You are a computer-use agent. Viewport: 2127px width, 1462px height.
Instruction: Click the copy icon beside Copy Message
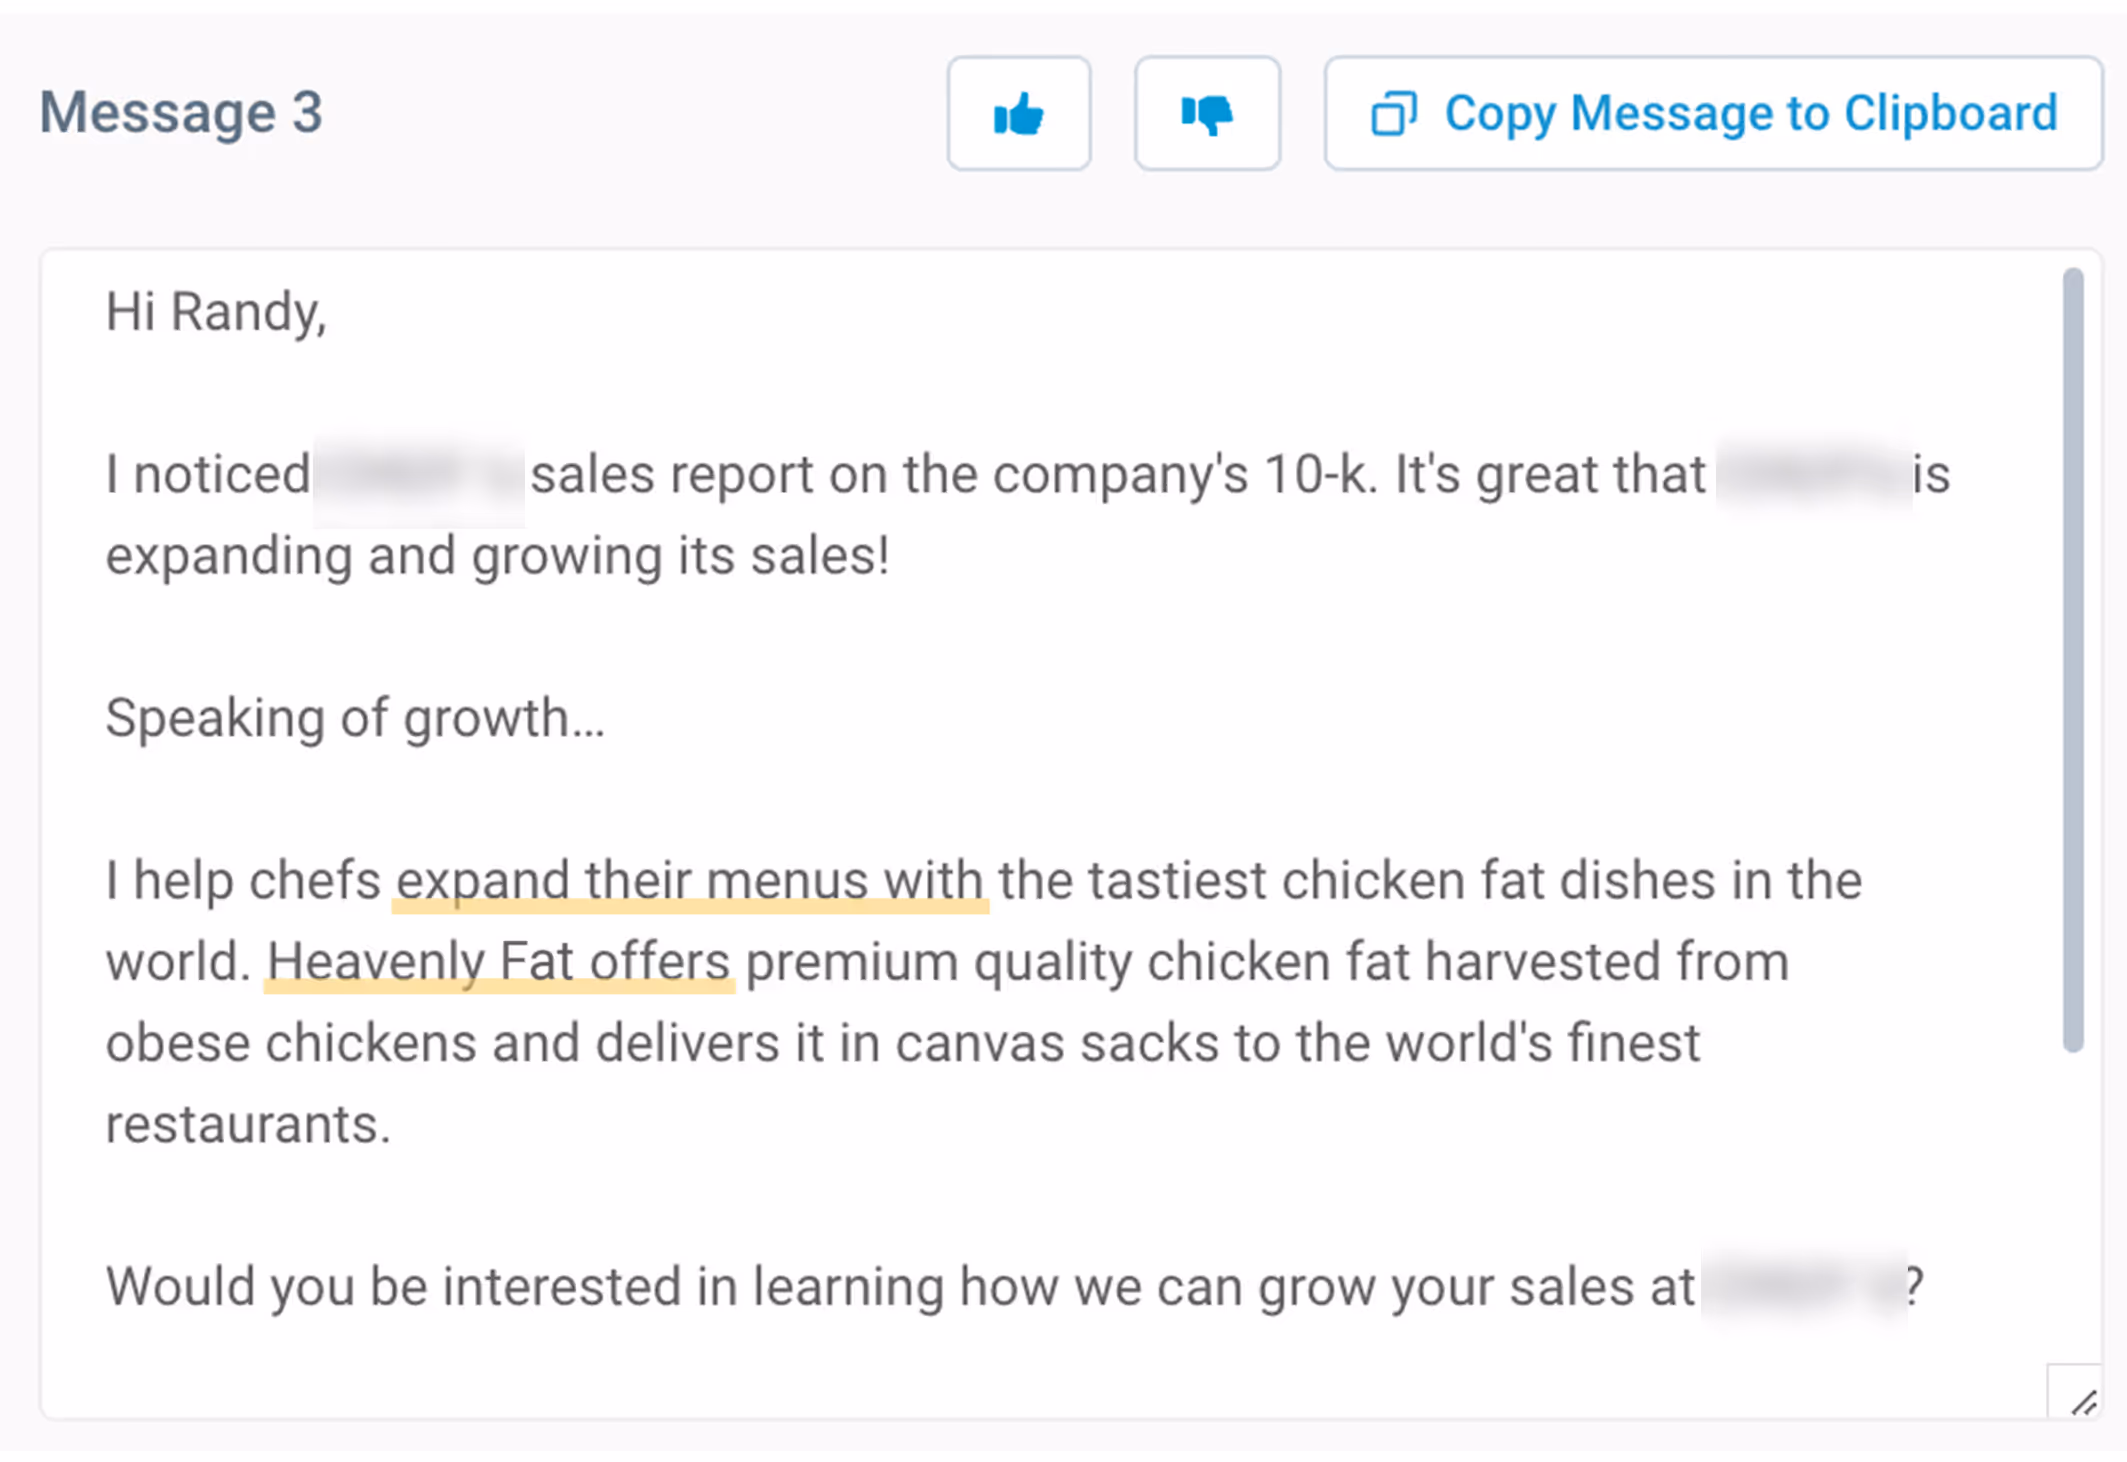1393,114
